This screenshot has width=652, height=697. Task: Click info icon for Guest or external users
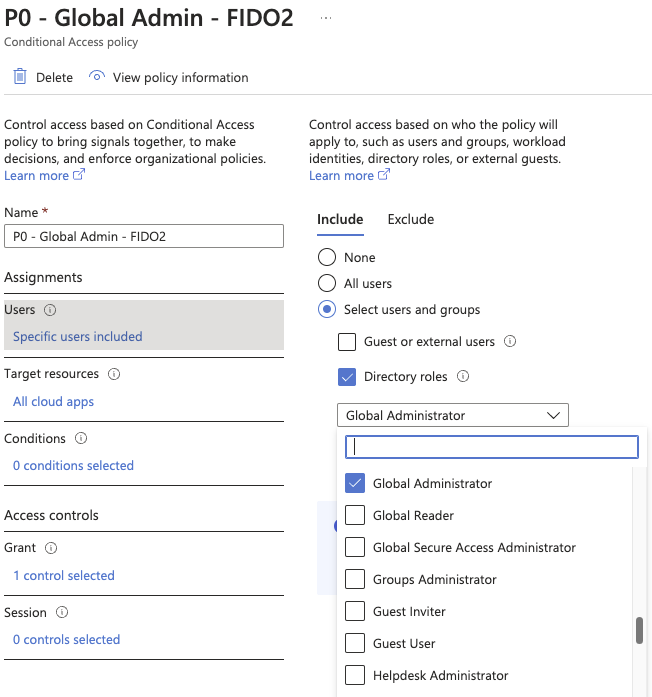(510, 341)
